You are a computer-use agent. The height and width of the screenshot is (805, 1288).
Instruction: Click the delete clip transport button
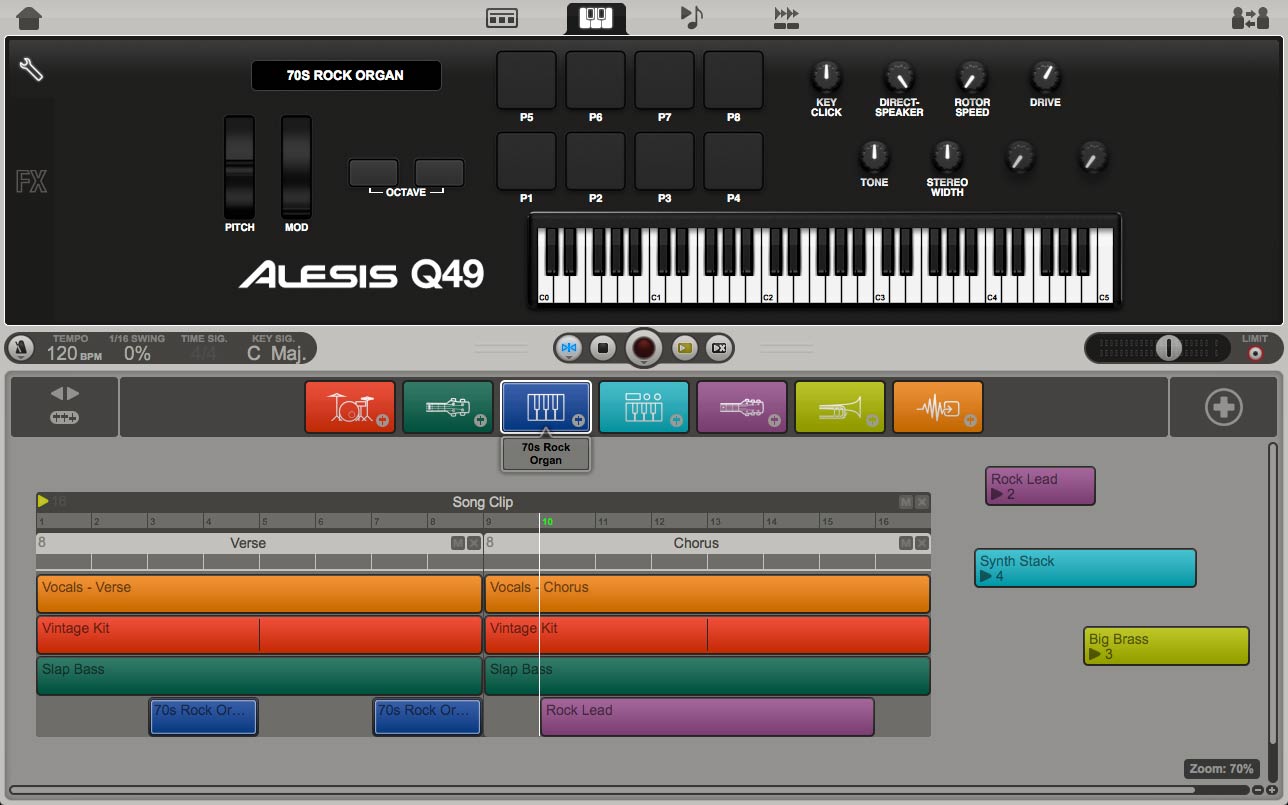718,348
